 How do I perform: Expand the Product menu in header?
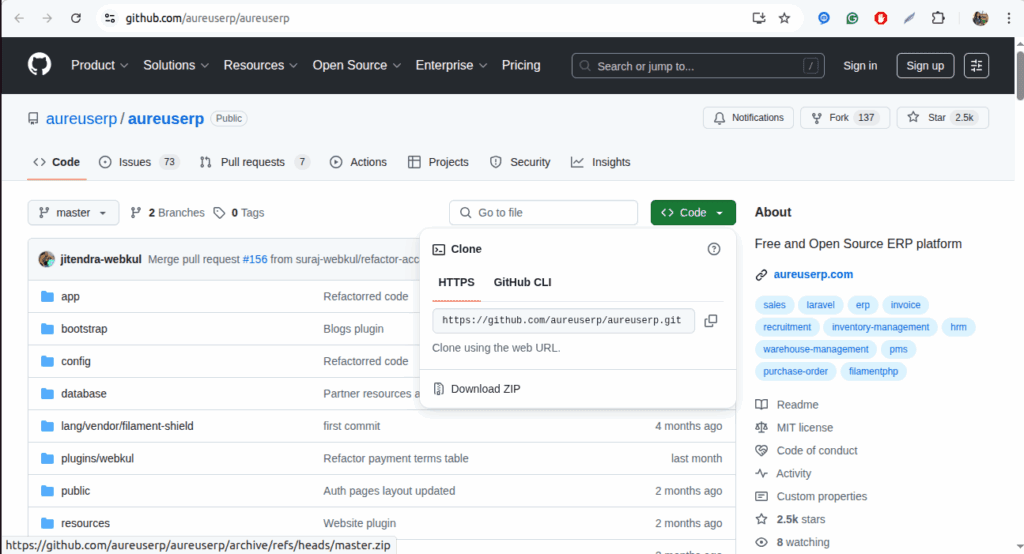[99, 65]
